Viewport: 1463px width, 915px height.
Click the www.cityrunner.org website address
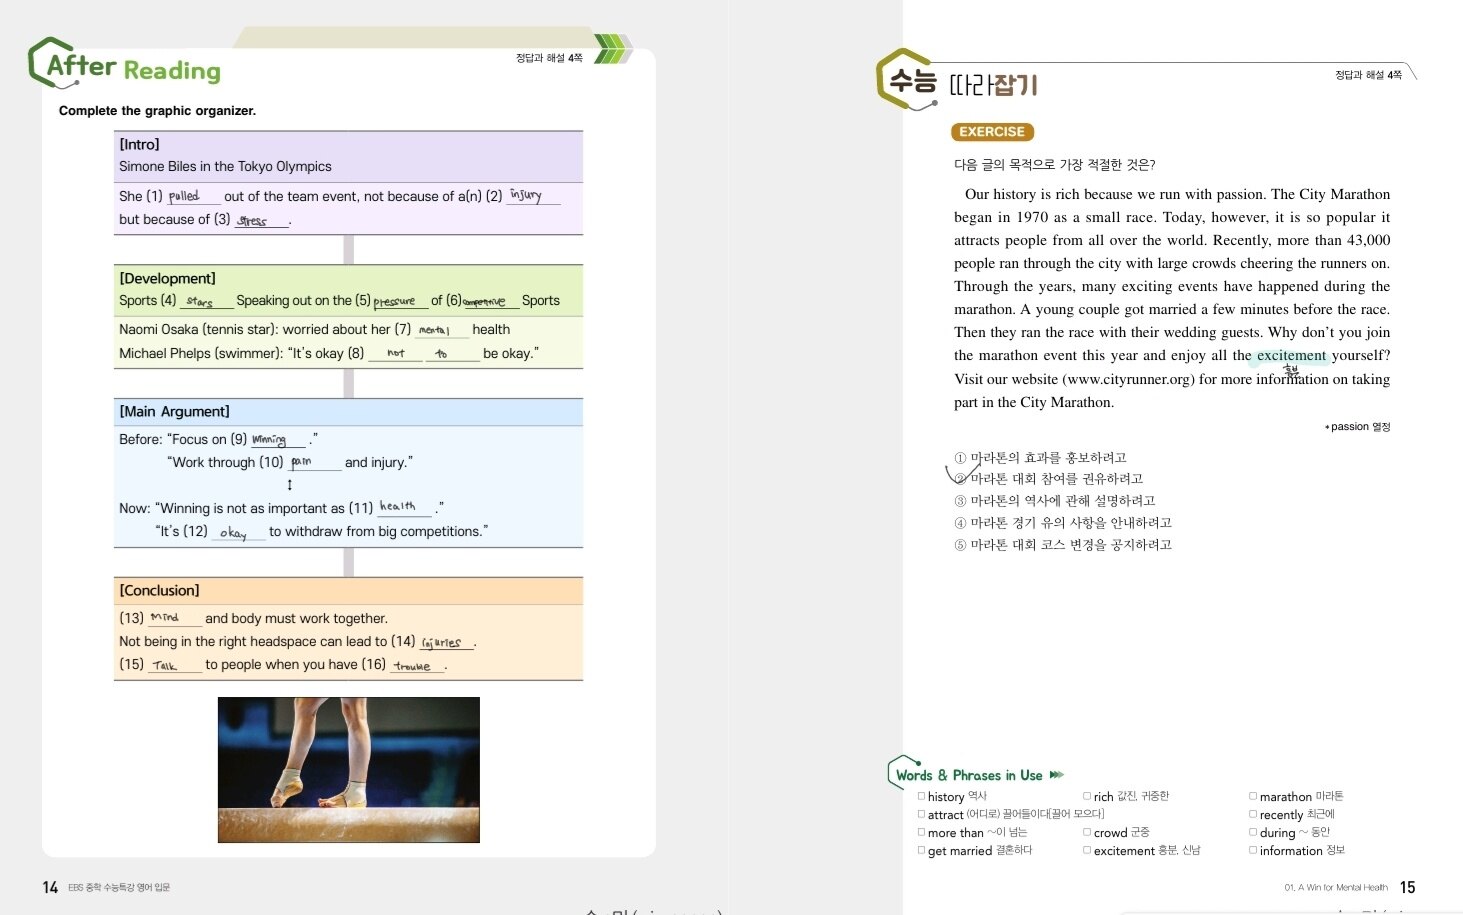1128,379
